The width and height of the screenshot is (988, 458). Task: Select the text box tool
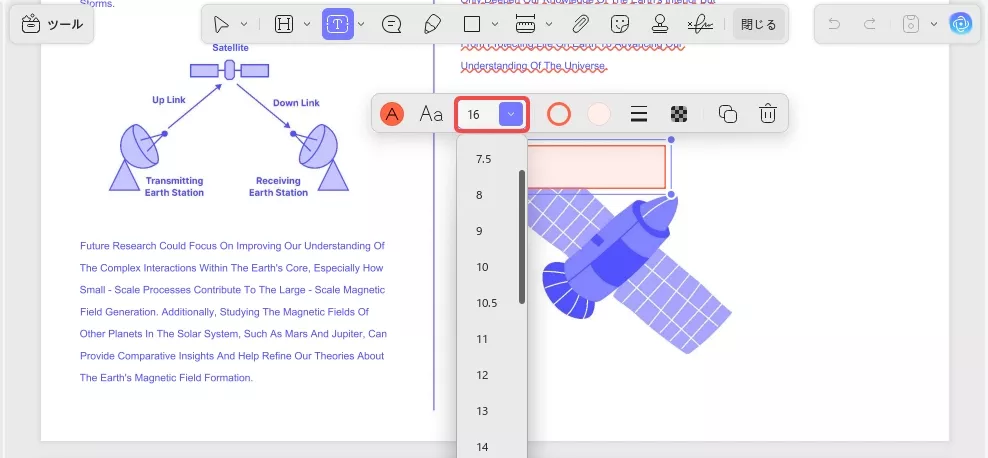point(338,25)
